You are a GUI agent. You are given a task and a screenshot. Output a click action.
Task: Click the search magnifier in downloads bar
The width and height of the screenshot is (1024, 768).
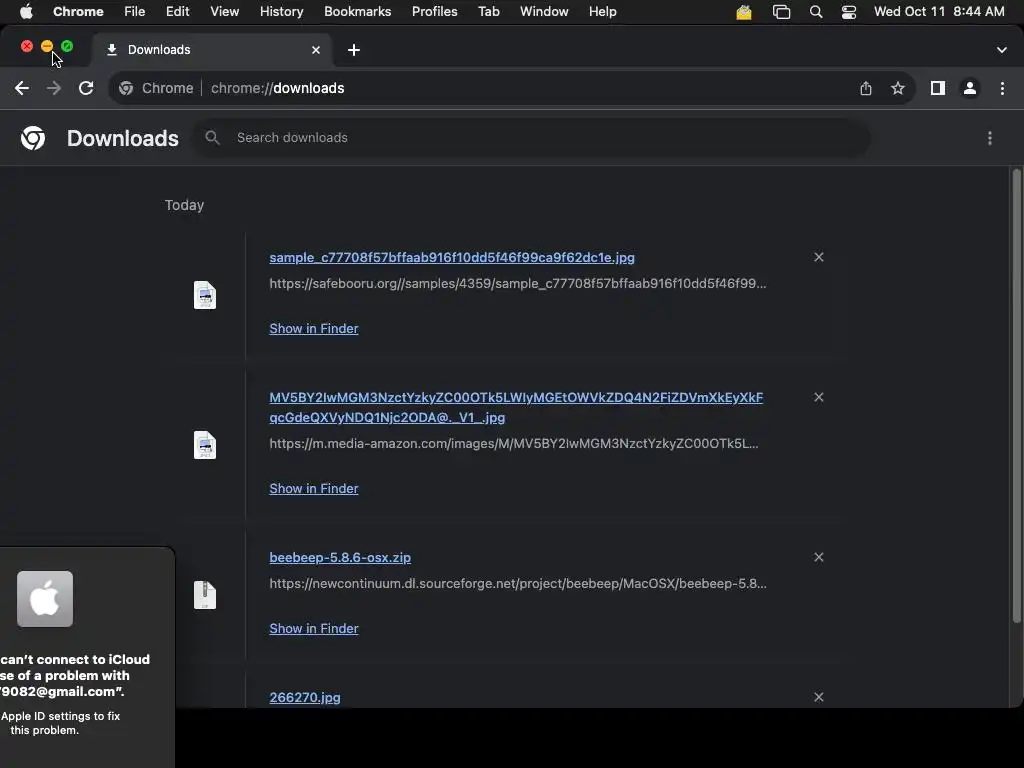tap(212, 138)
